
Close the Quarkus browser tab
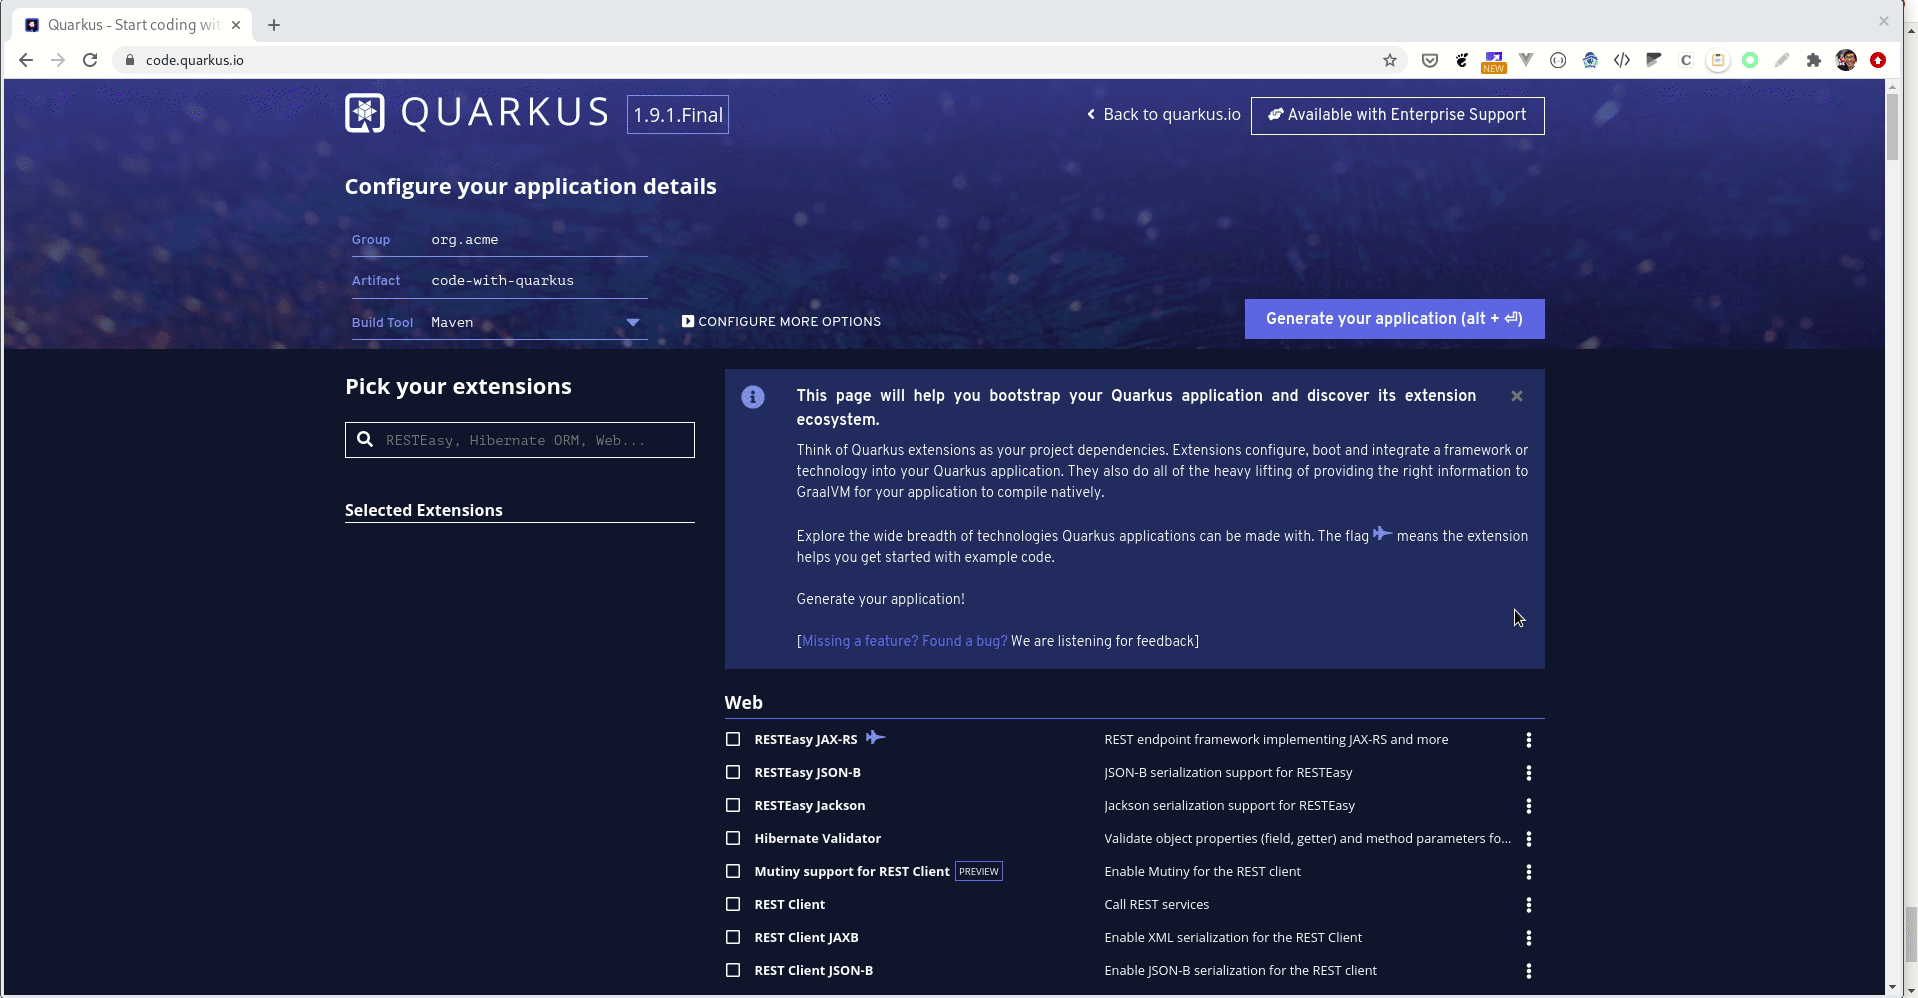tap(236, 25)
